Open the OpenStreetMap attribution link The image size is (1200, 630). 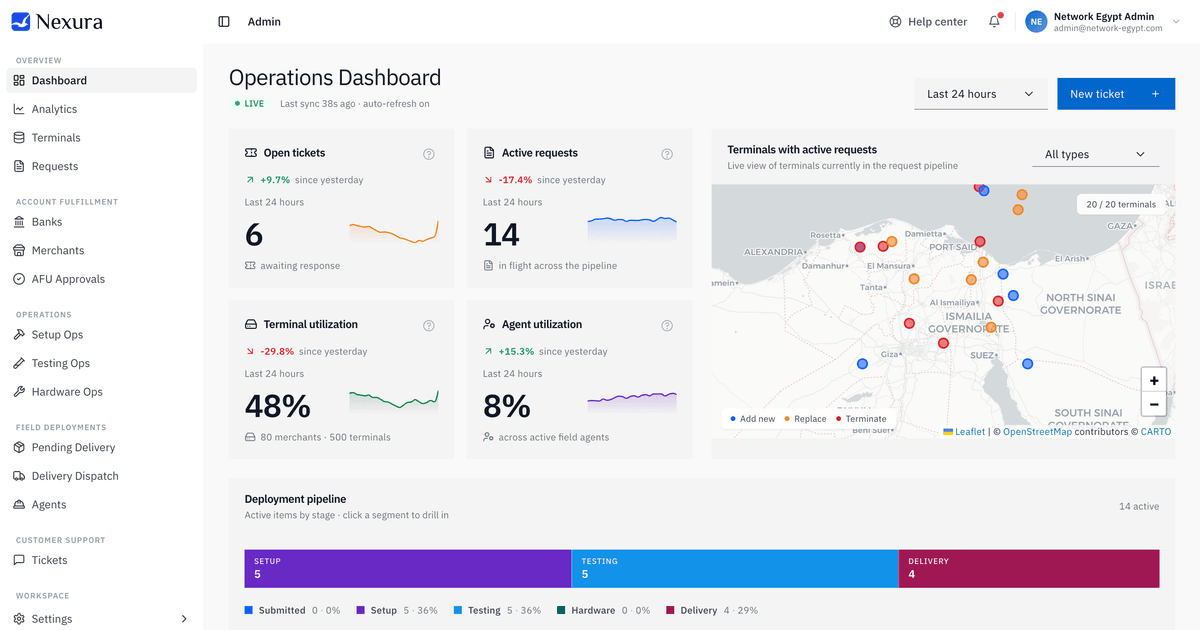[x=1037, y=432]
